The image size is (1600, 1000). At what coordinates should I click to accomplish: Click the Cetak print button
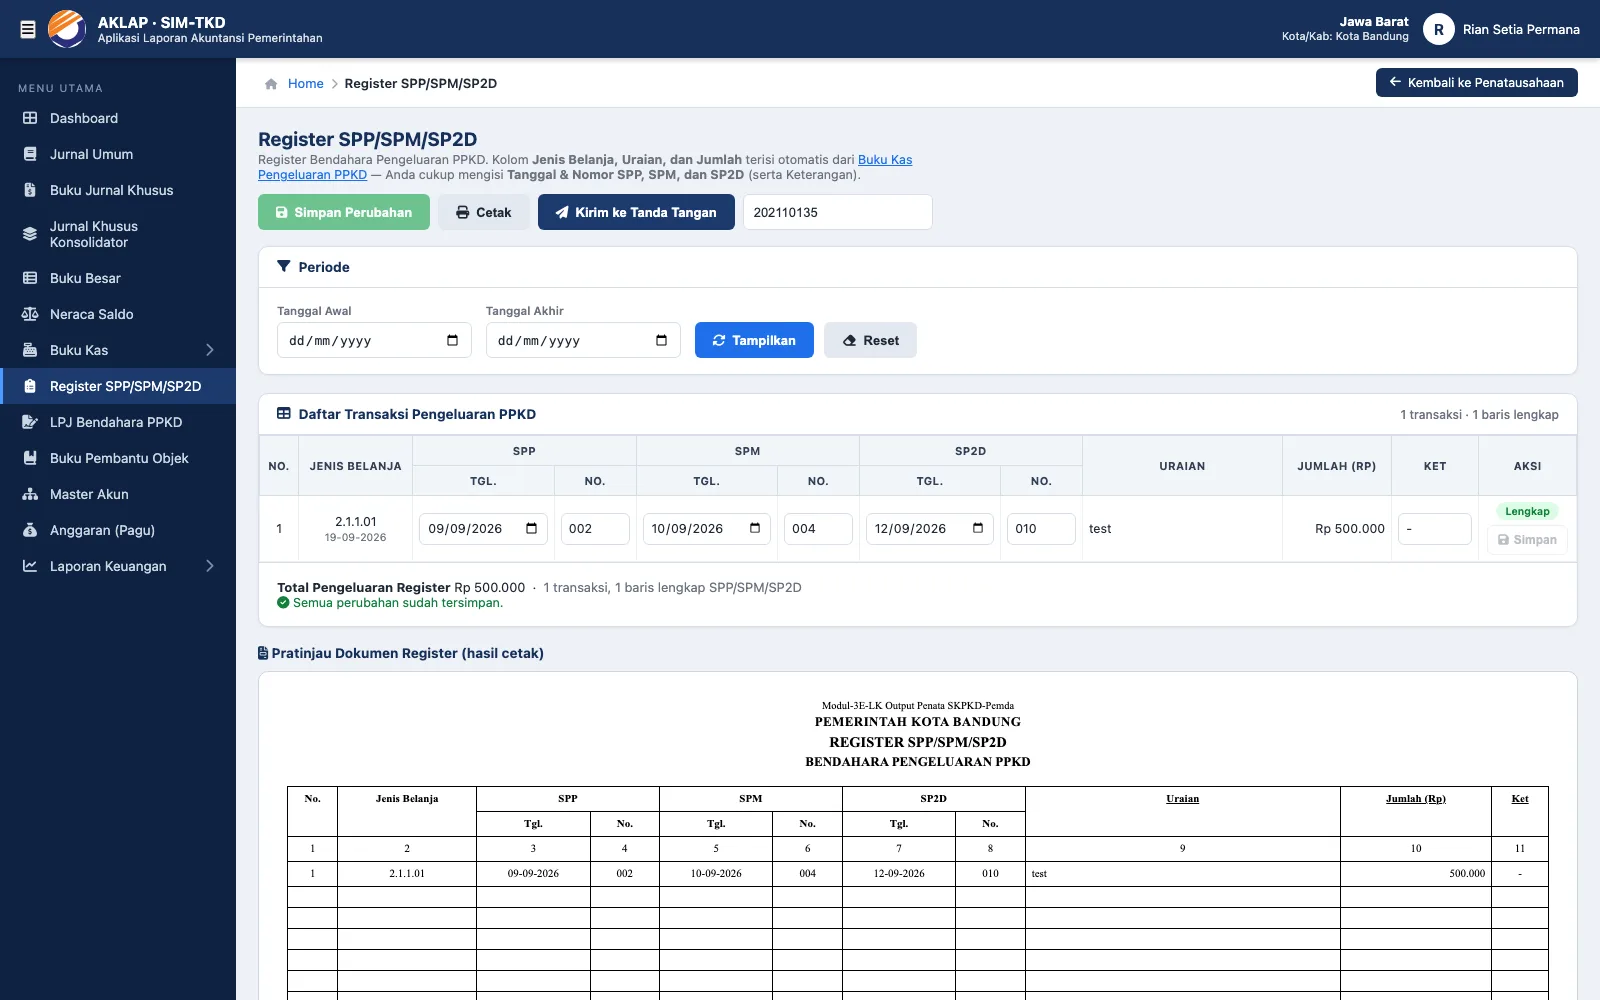point(483,212)
